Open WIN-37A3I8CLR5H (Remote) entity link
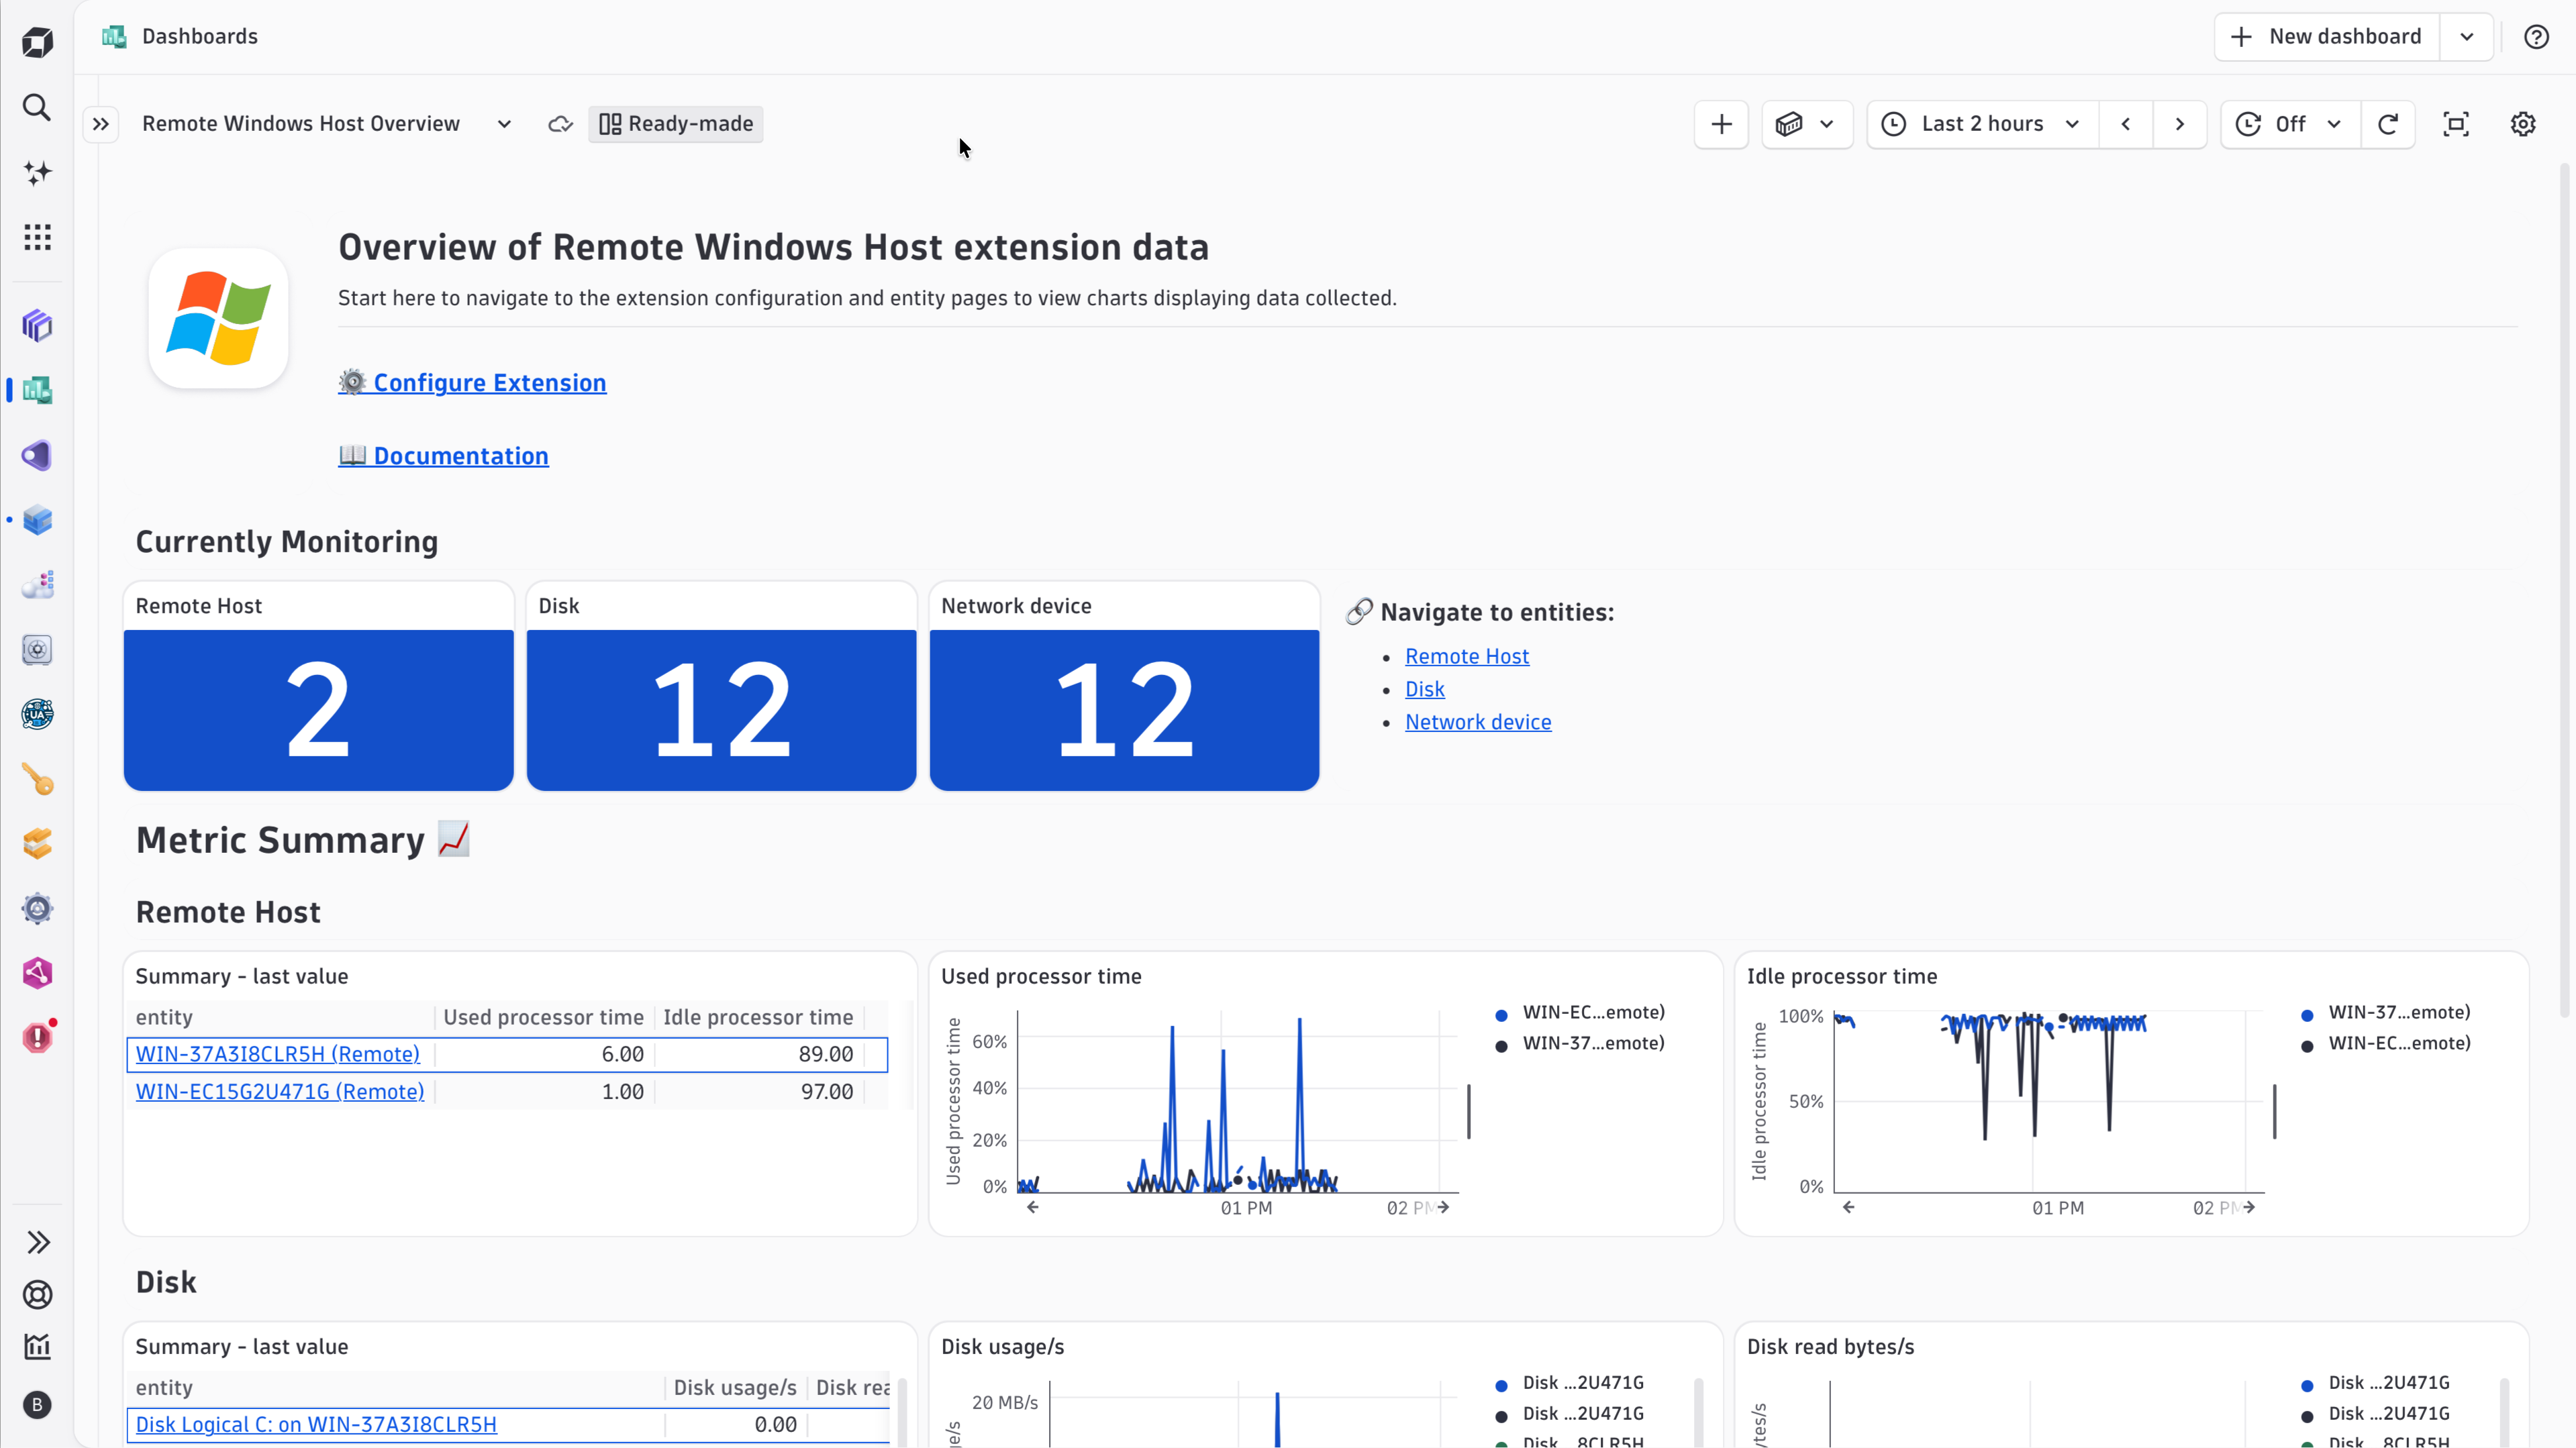 tap(277, 1054)
